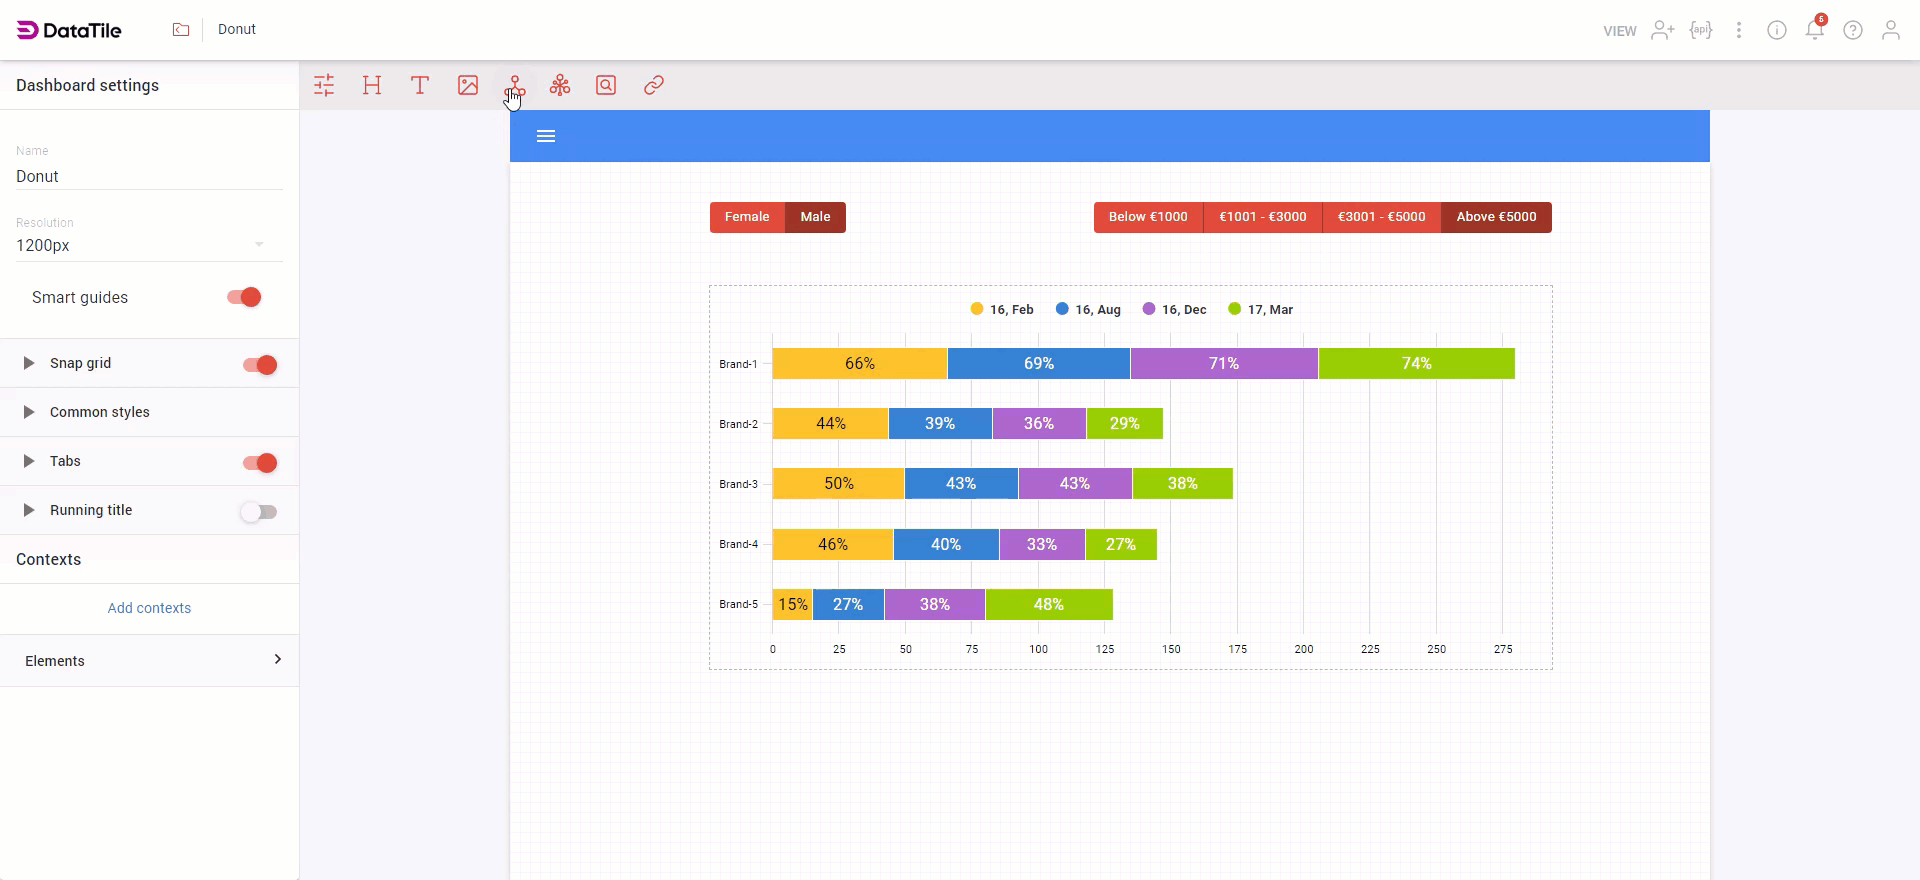Select the Heading element tool

pyautogui.click(x=372, y=85)
